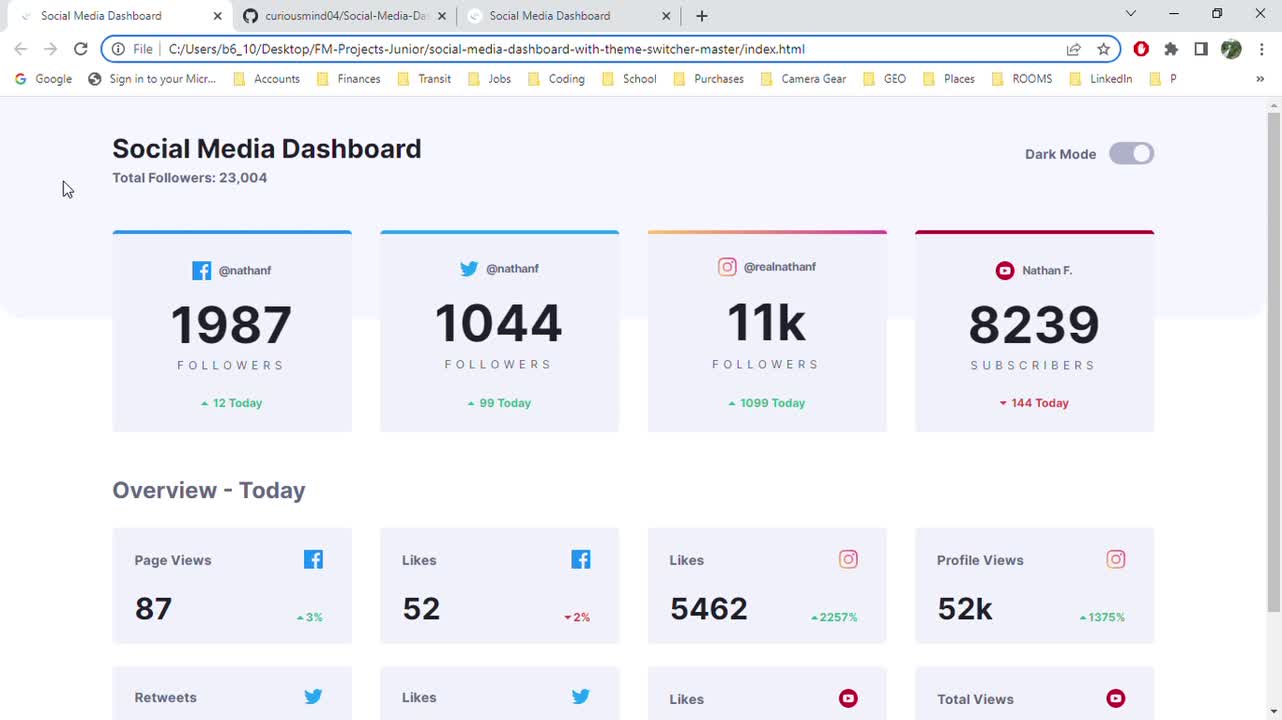
Task: Click the YouTube 8239 subscribers card
Action: click(x=1034, y=331)
